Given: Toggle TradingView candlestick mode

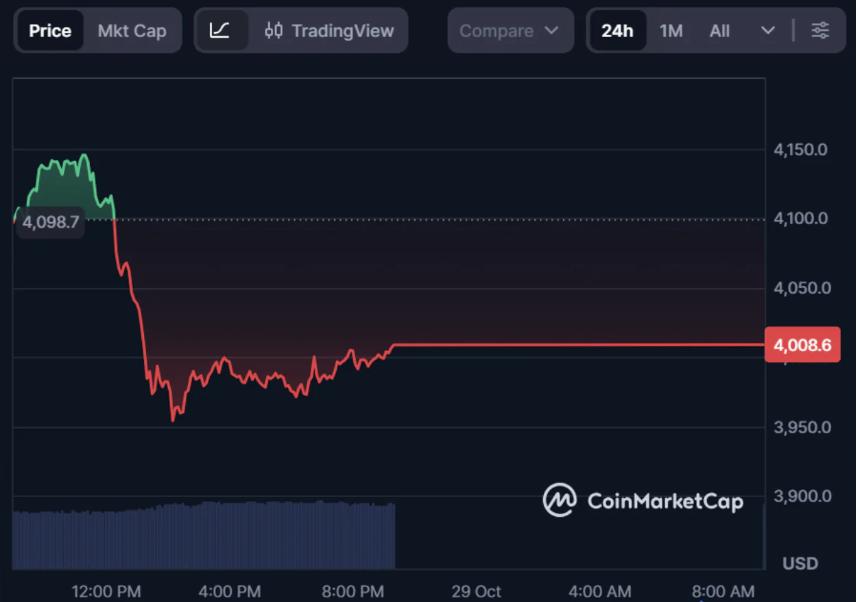Looking at the screenshot, I should pos(273,30).
